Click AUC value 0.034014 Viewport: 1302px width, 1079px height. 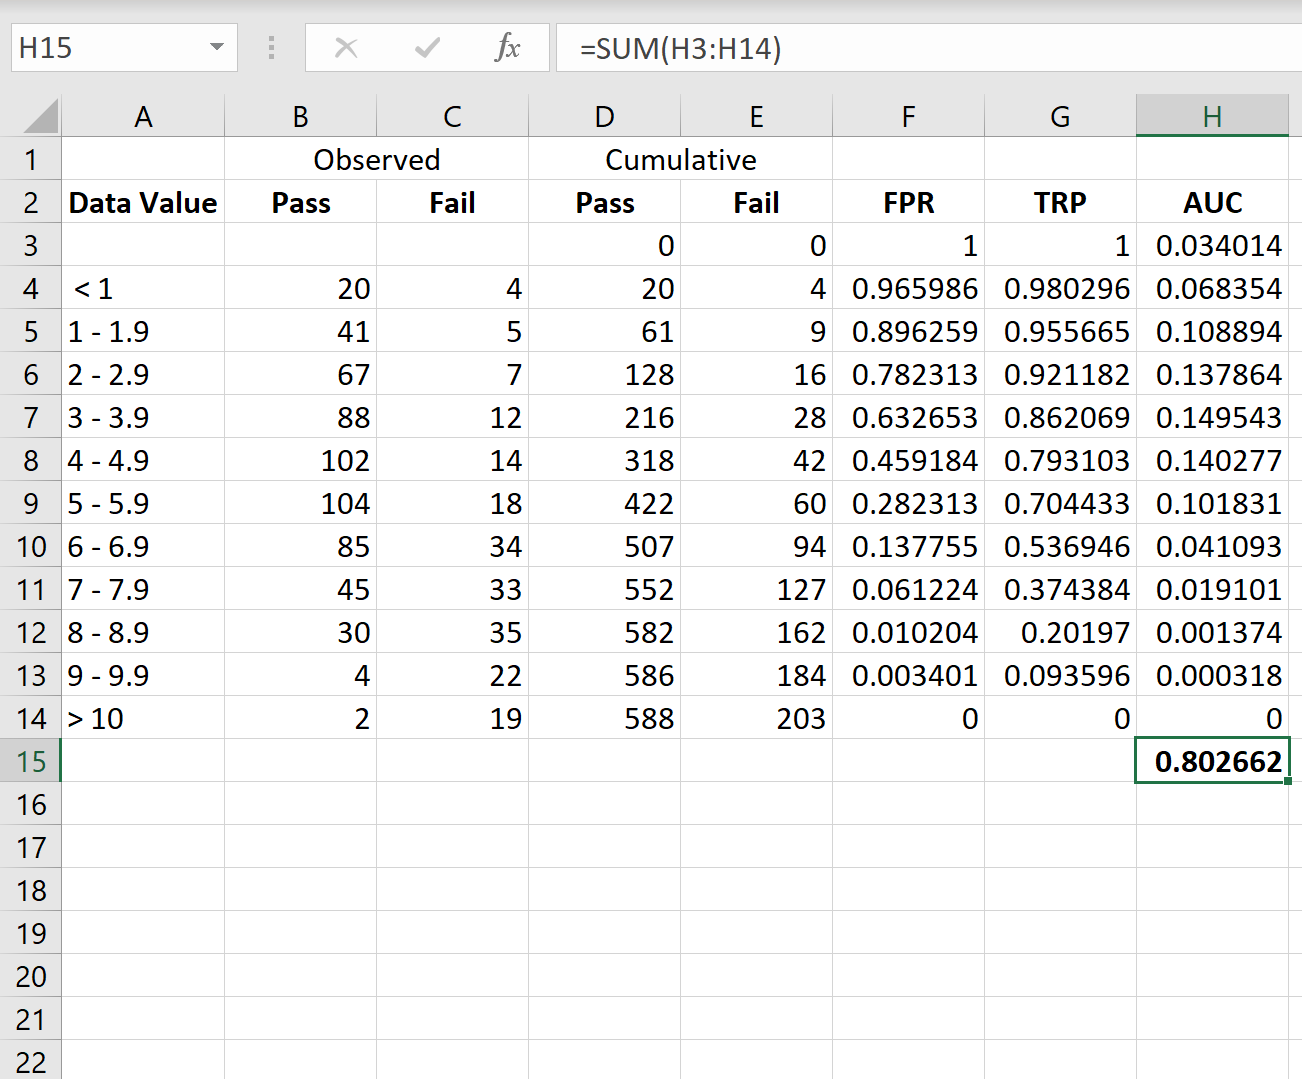[x=1212, y=245]
